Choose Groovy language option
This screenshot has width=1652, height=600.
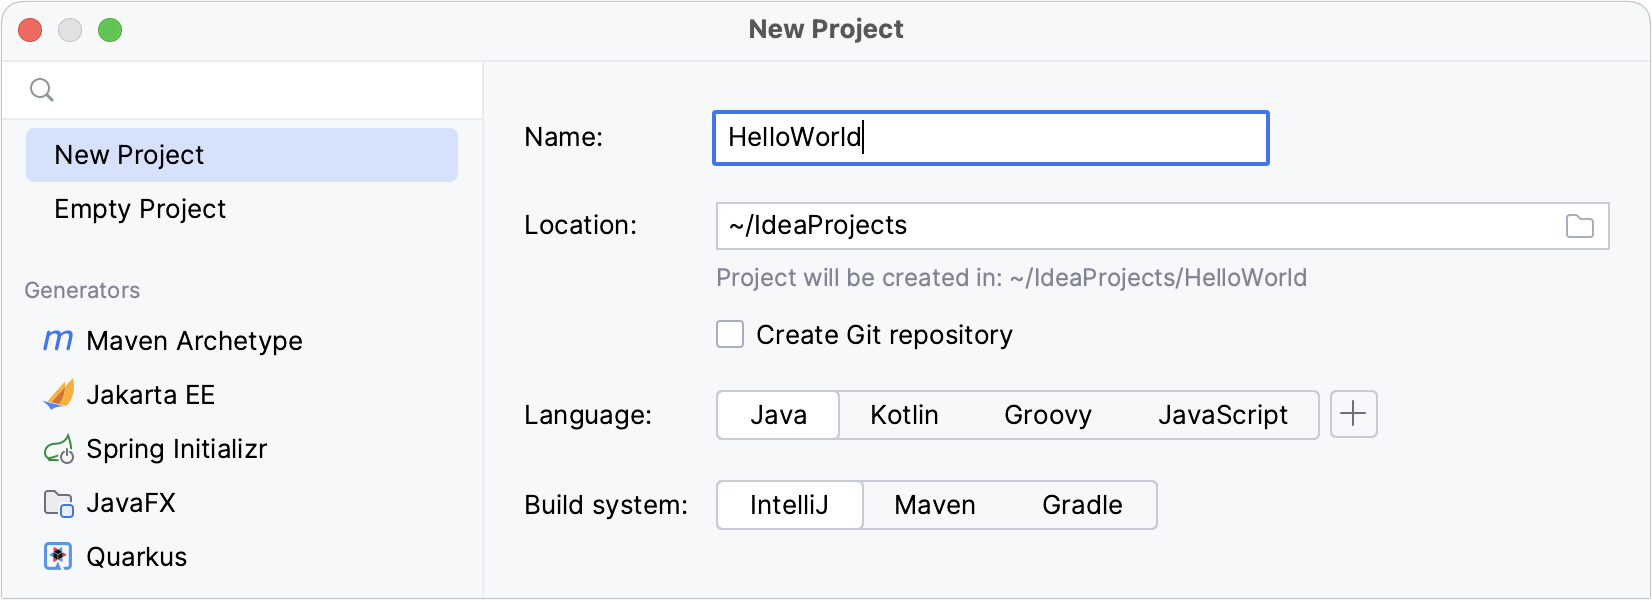(x=1047, y=415)
